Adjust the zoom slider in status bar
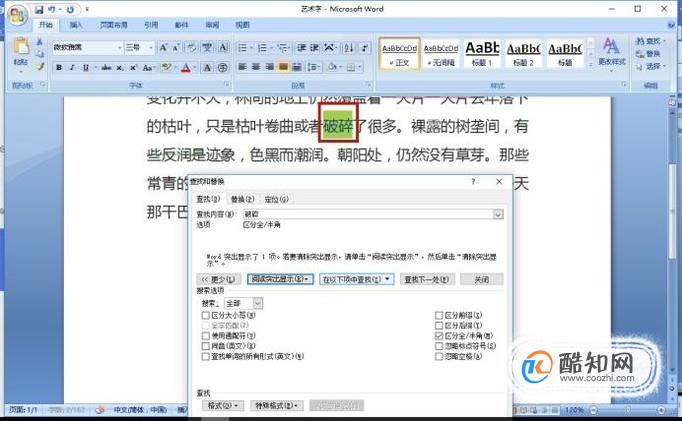 [x=628, y=411]
